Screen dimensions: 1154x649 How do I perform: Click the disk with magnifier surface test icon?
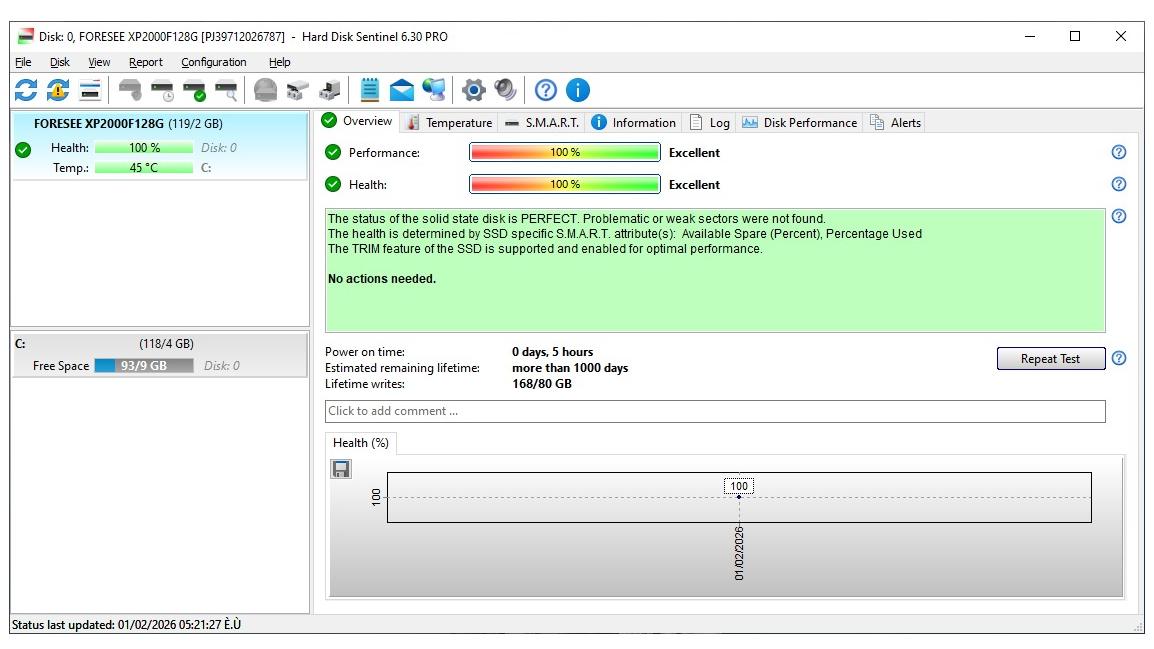coord(227,90)
